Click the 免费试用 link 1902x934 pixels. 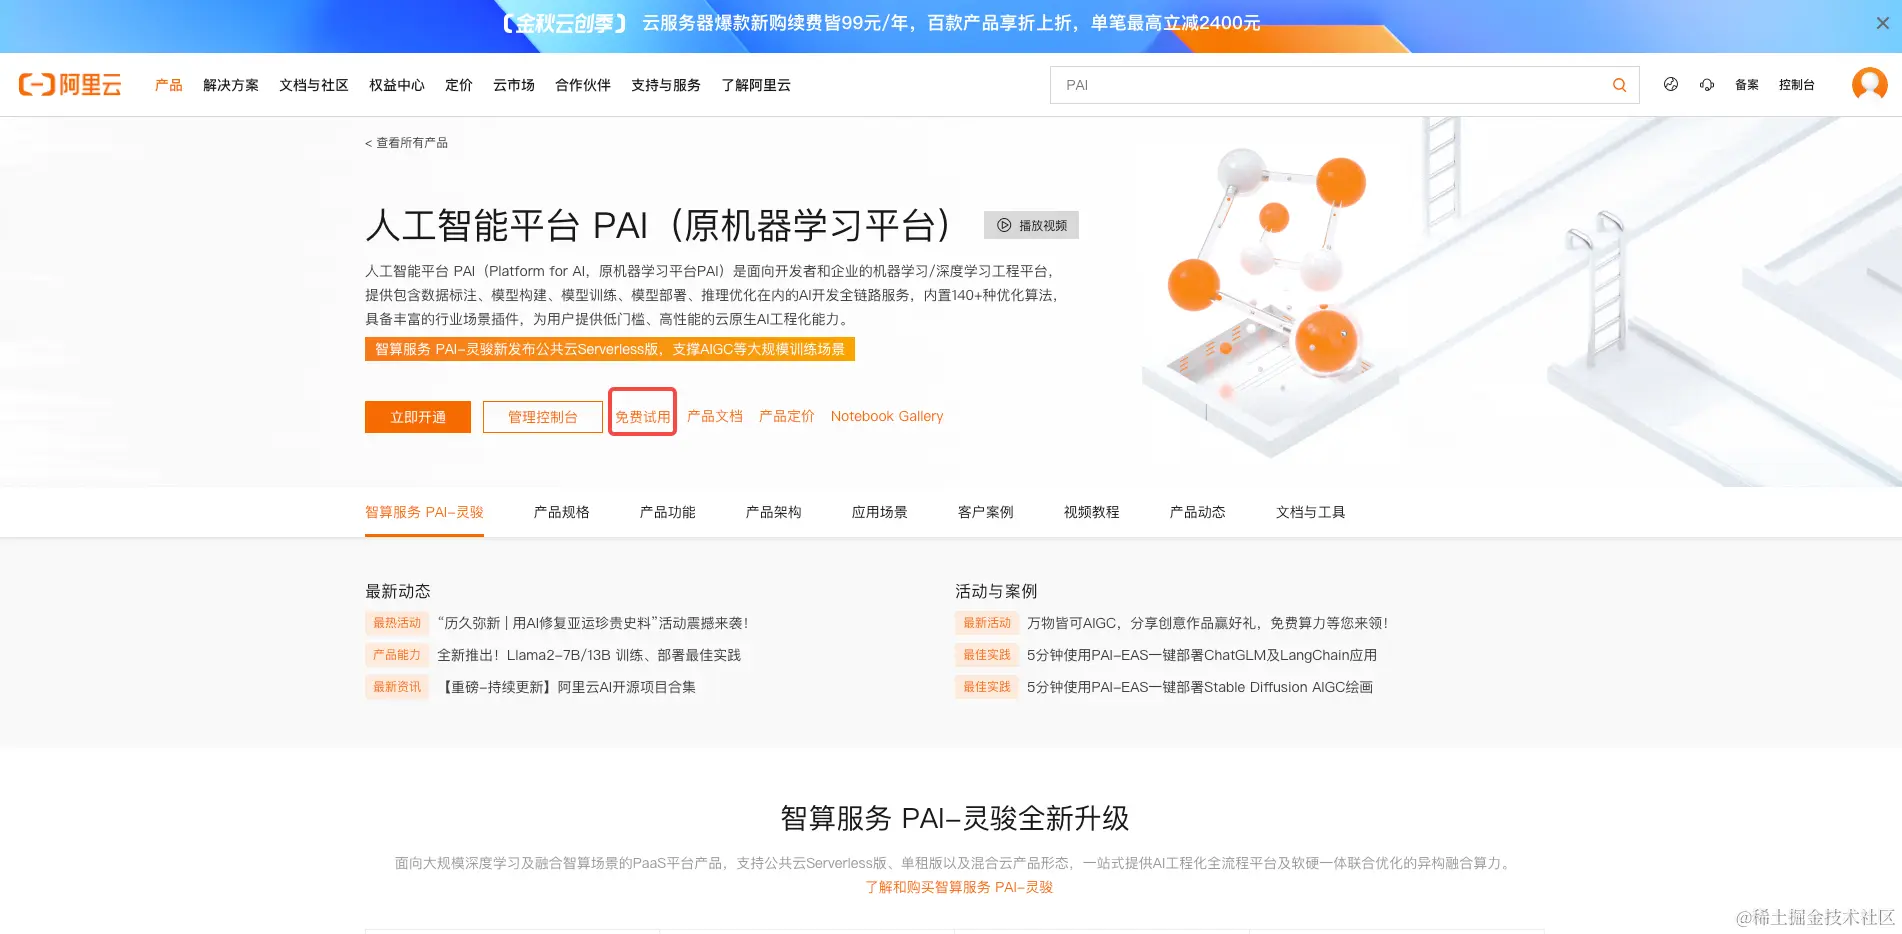click(x=643, y=417)
